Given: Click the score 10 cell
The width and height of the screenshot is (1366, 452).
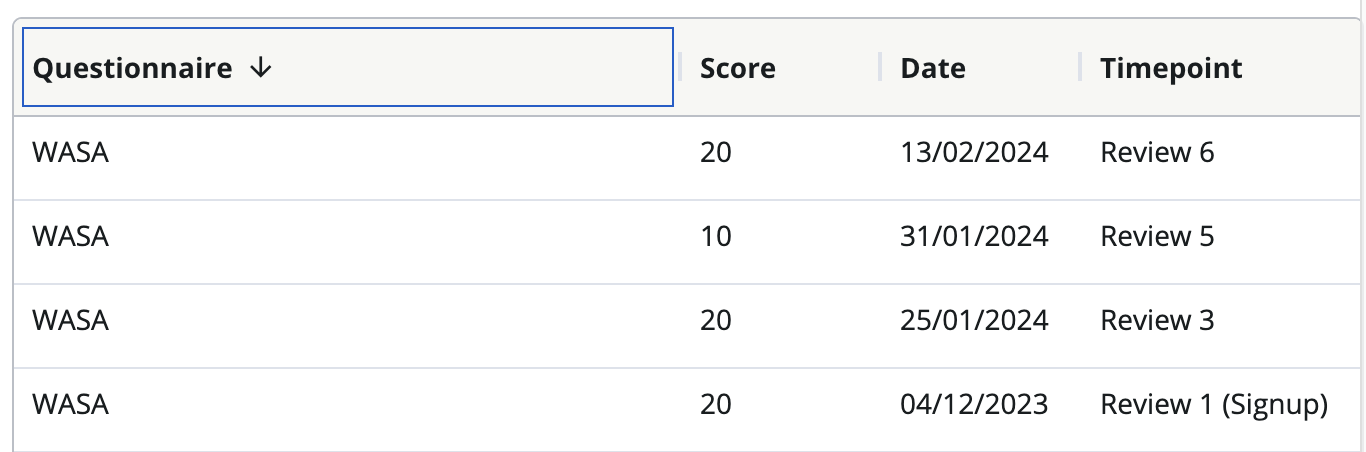Looking at the screenshot, I should click(x=716, y=237).
